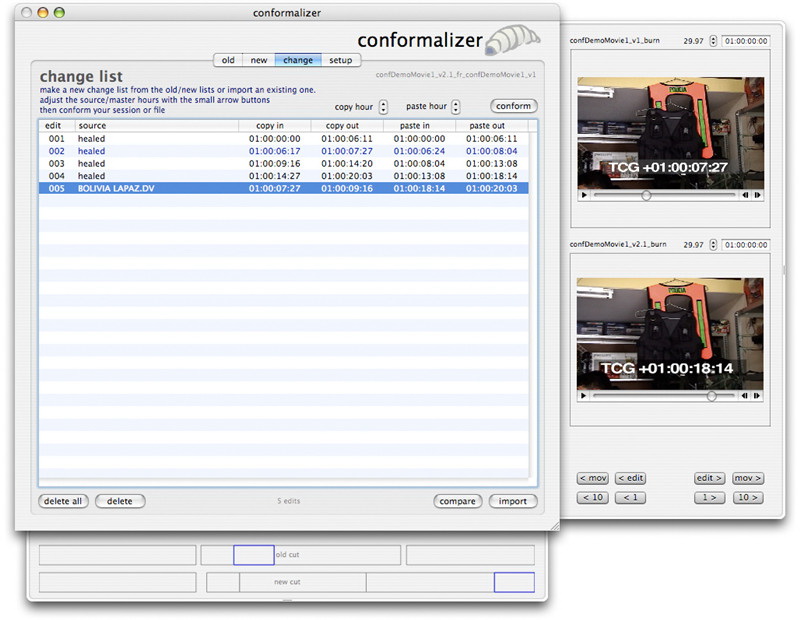Click the import button
The width and height of the screenshot is (800, 620).
(512, 501)
